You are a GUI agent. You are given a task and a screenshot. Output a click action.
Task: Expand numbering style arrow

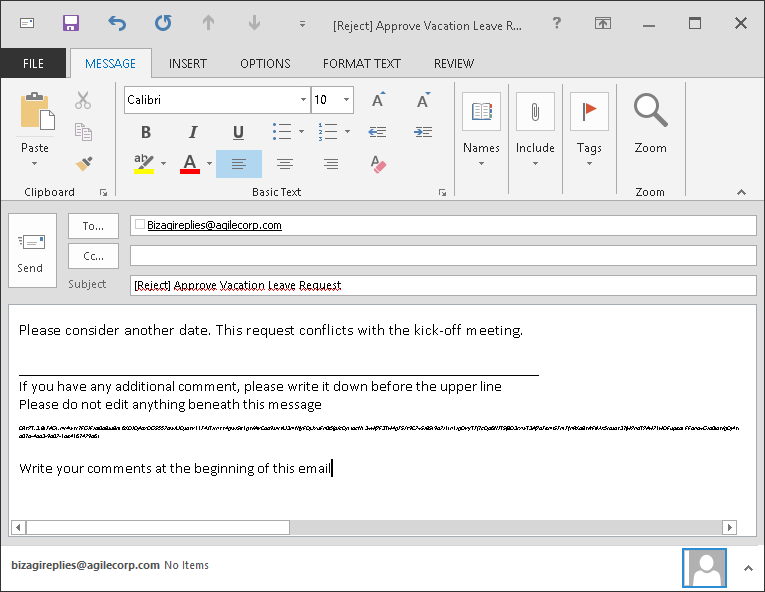coord(347,132)
